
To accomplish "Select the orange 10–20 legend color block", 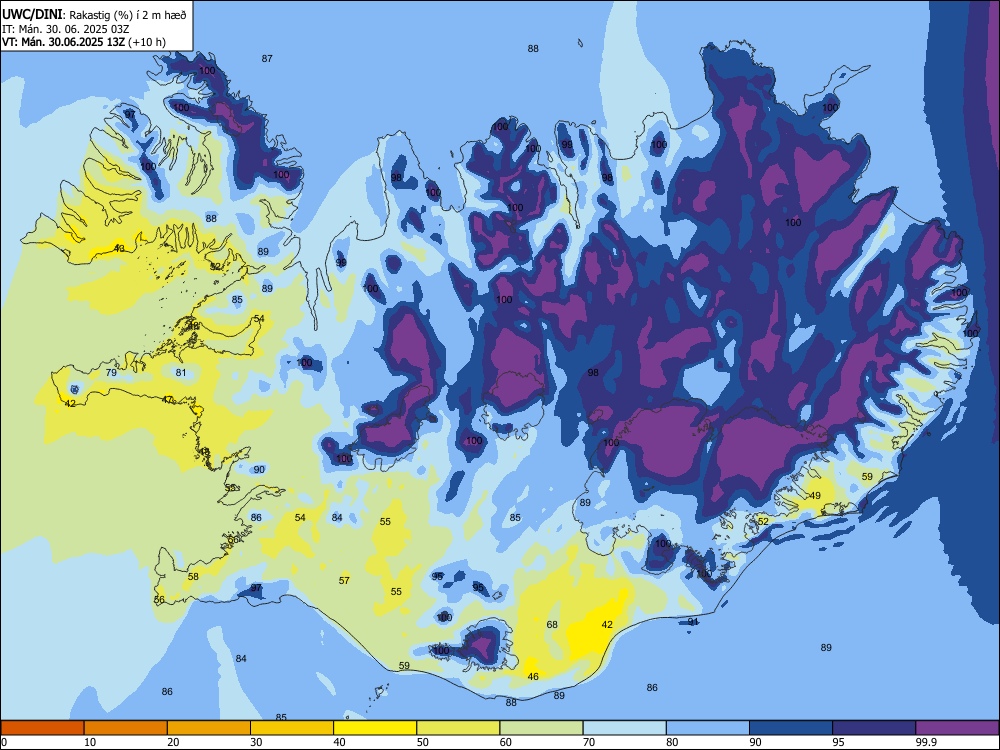I will (x=126, y=728).
